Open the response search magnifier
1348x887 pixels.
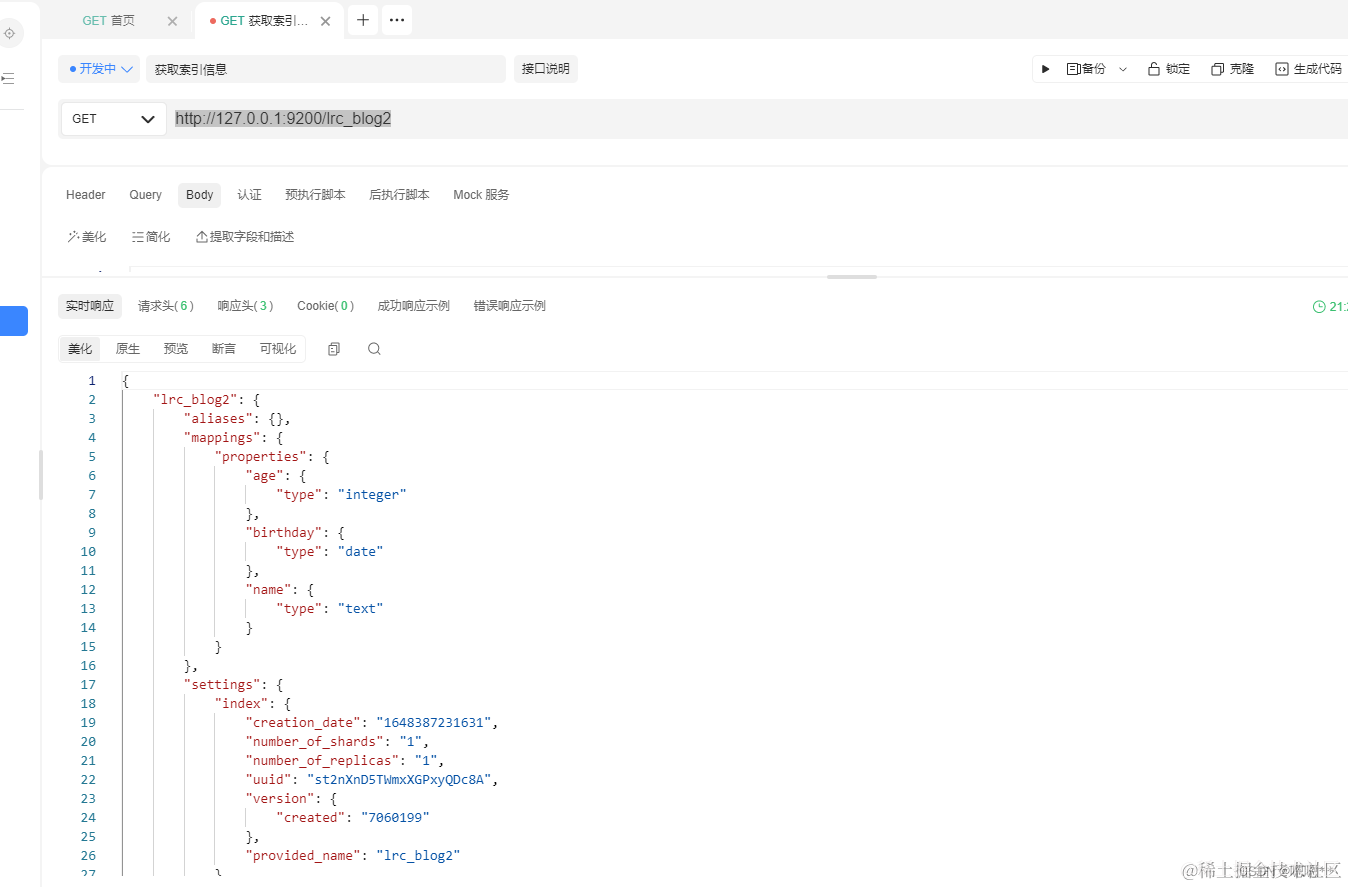(374, 349)
